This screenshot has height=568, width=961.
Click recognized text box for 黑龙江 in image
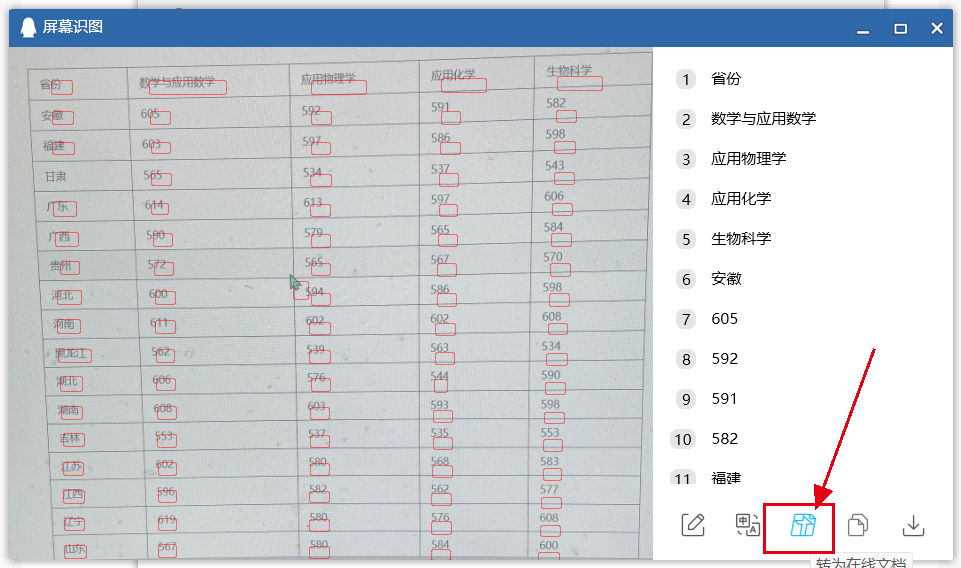[x=75, y=355]
